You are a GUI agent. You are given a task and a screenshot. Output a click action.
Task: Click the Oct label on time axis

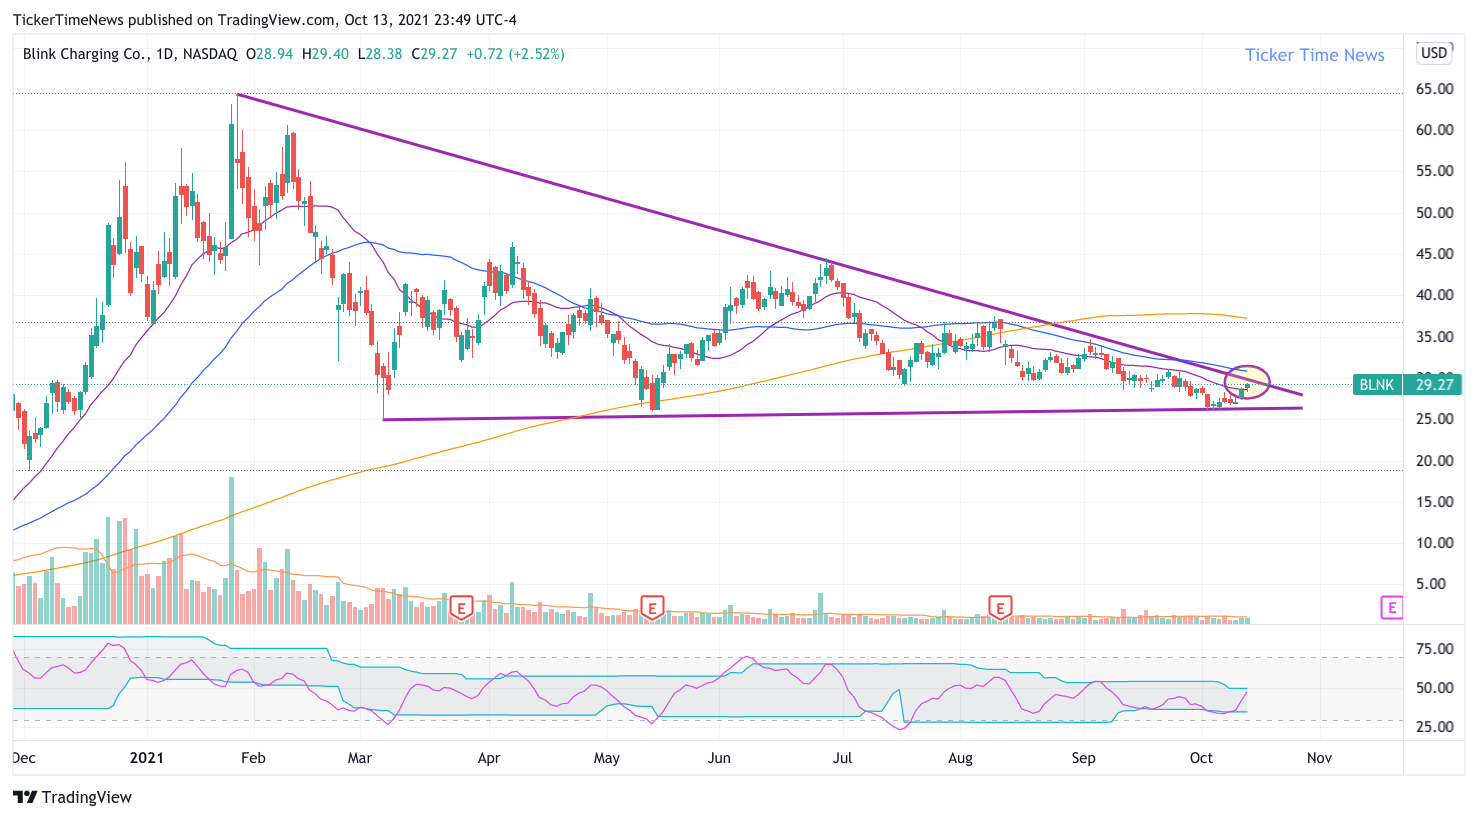click(x=1201, y=758)
